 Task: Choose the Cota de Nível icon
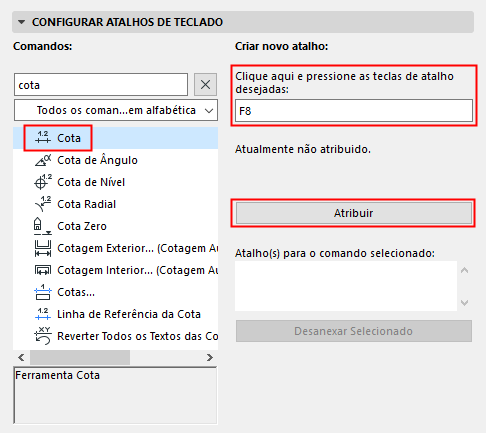43,182
